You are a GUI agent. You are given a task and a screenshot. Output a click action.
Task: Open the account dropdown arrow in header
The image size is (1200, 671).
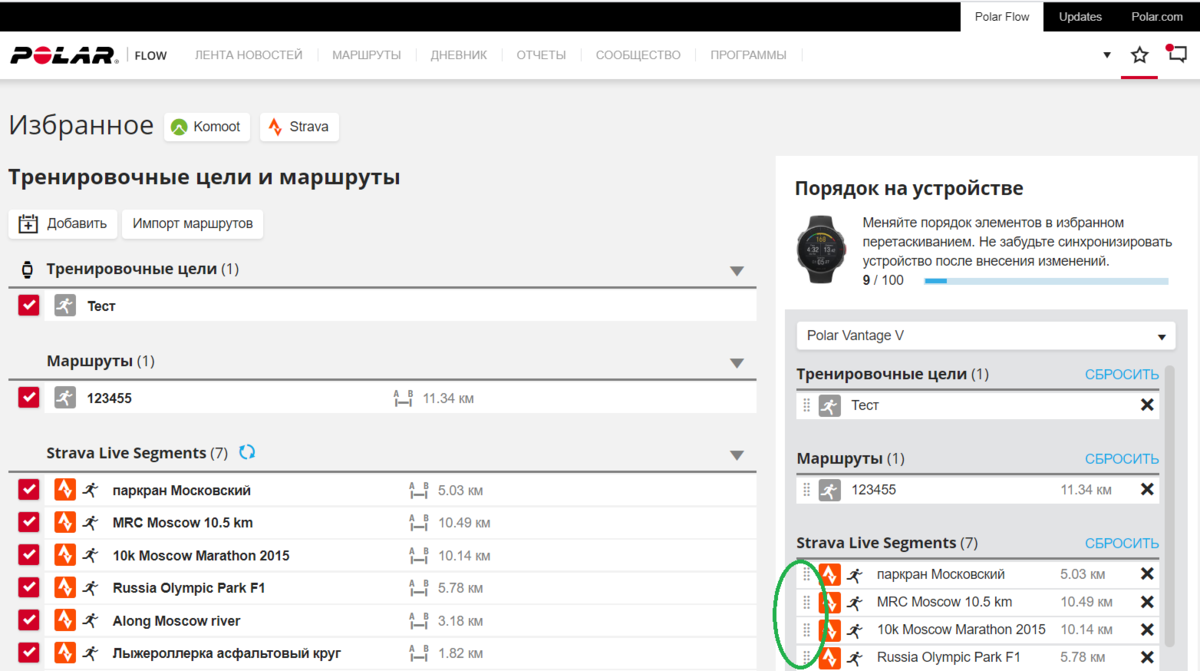pos(1107,55)
